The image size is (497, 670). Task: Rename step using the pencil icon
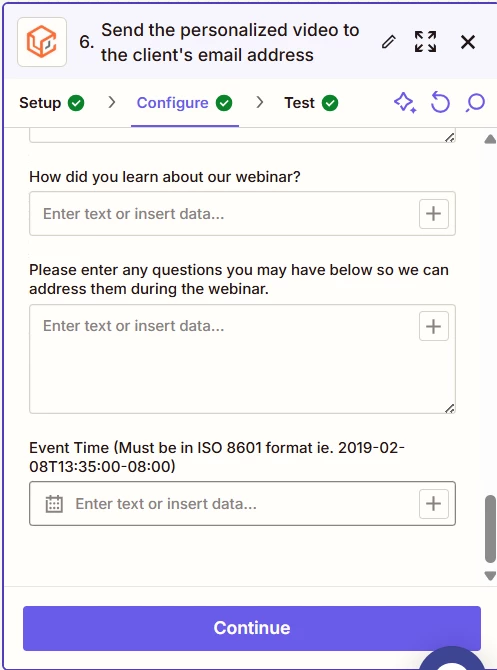(388, 42)
